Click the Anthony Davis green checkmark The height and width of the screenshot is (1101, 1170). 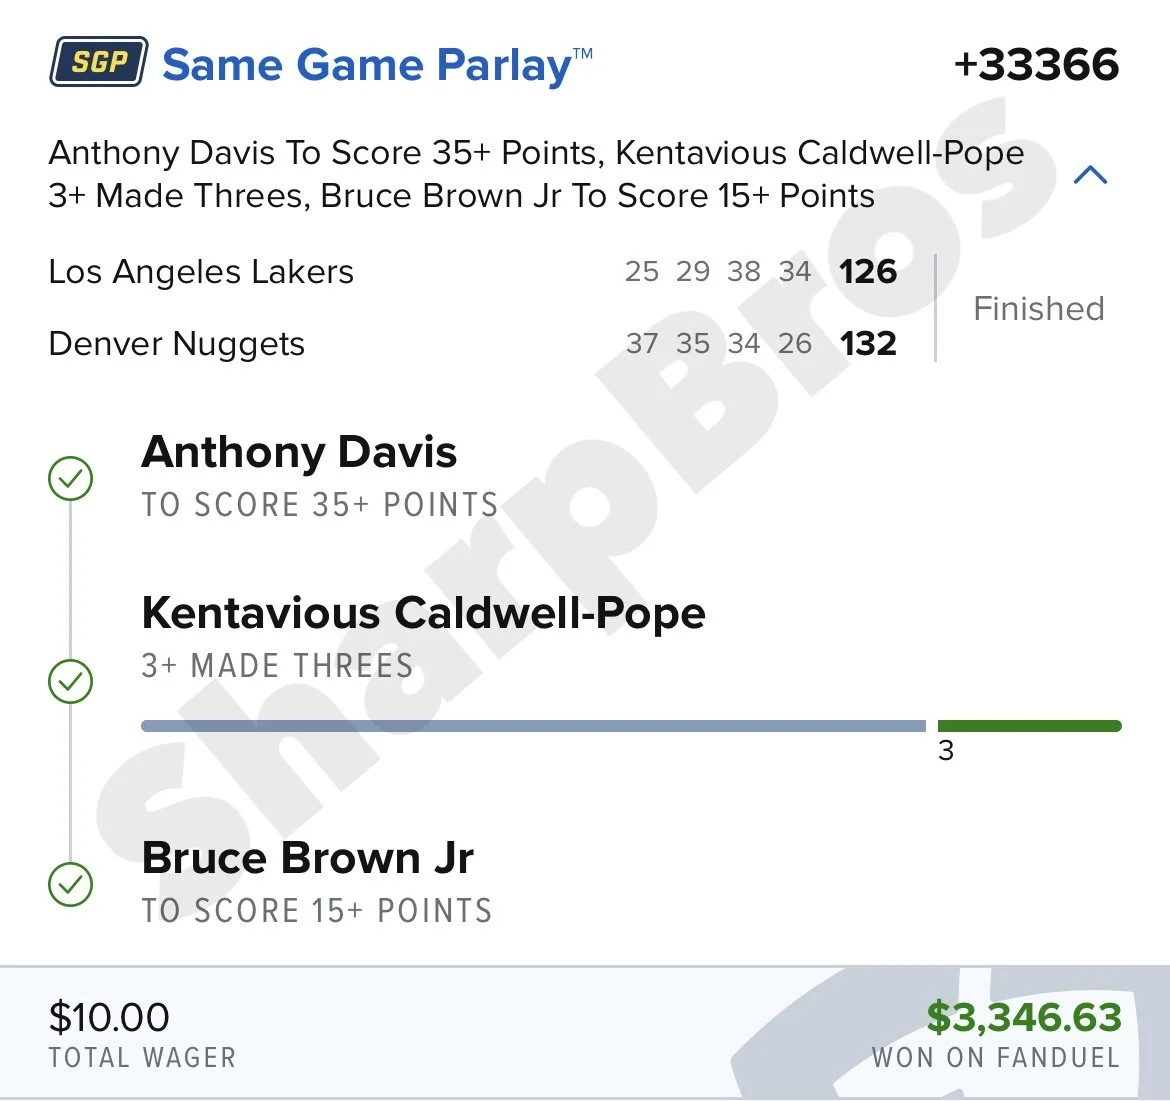[70, 478]
